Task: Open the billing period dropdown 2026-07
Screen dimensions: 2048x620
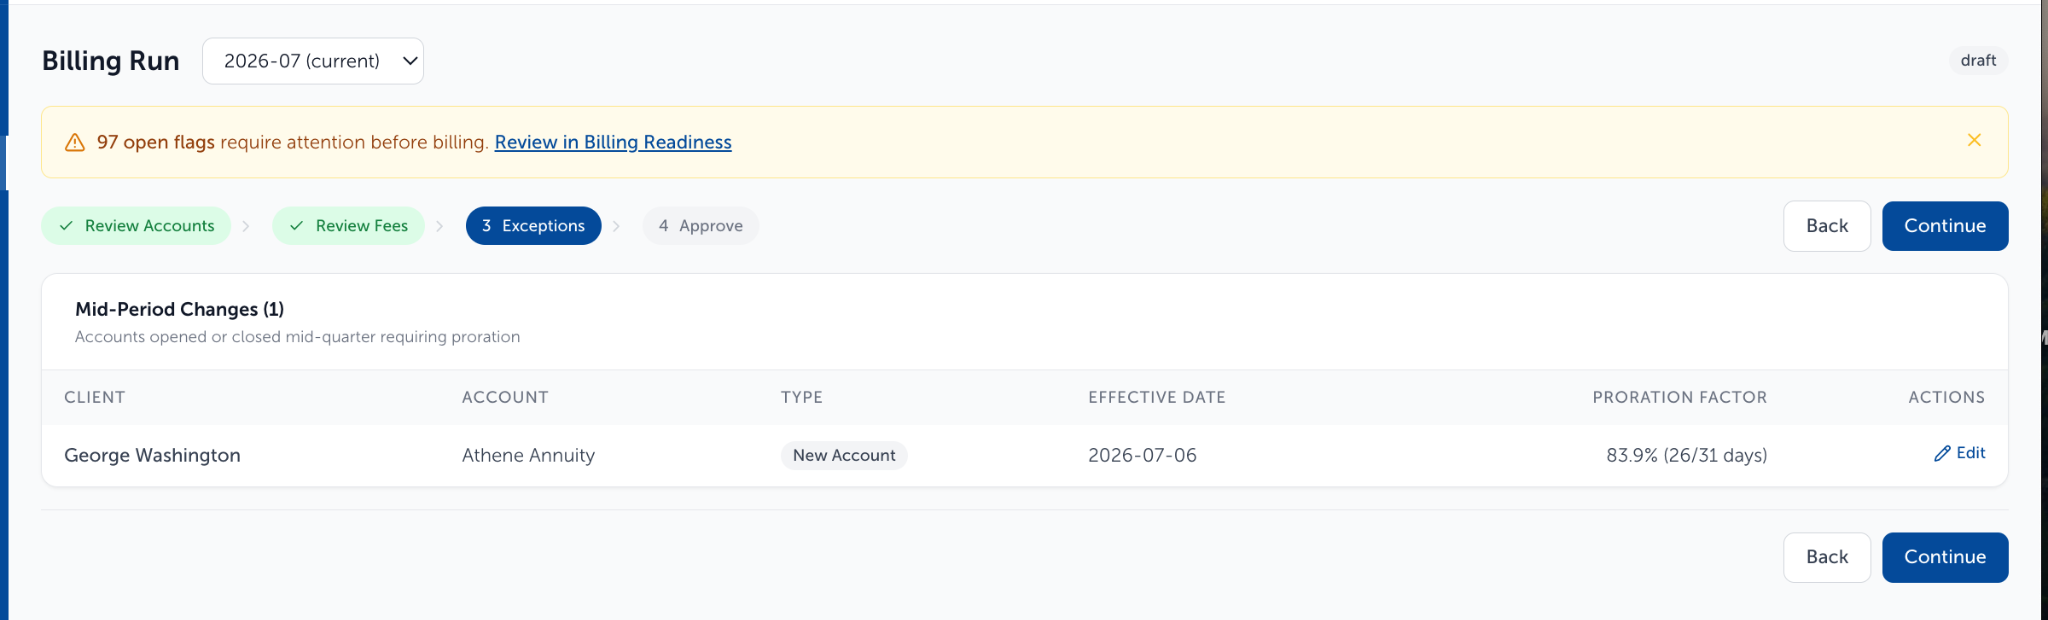Action: pyautogui.click(x=313, y=61)
